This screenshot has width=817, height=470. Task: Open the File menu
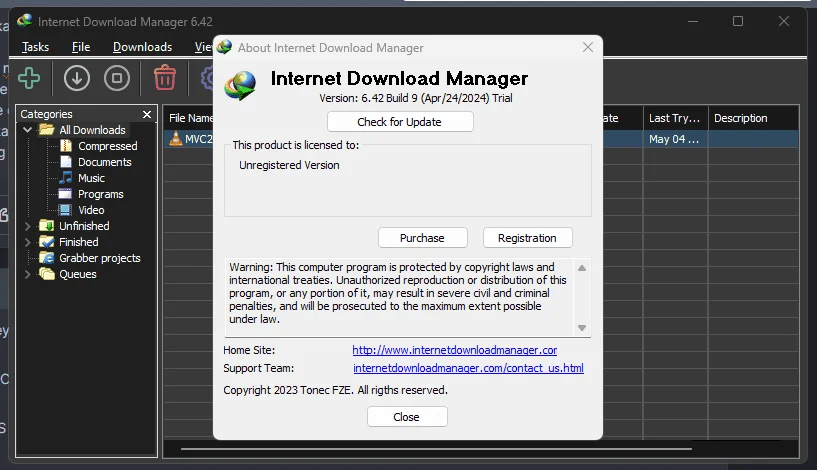(81, 47)
